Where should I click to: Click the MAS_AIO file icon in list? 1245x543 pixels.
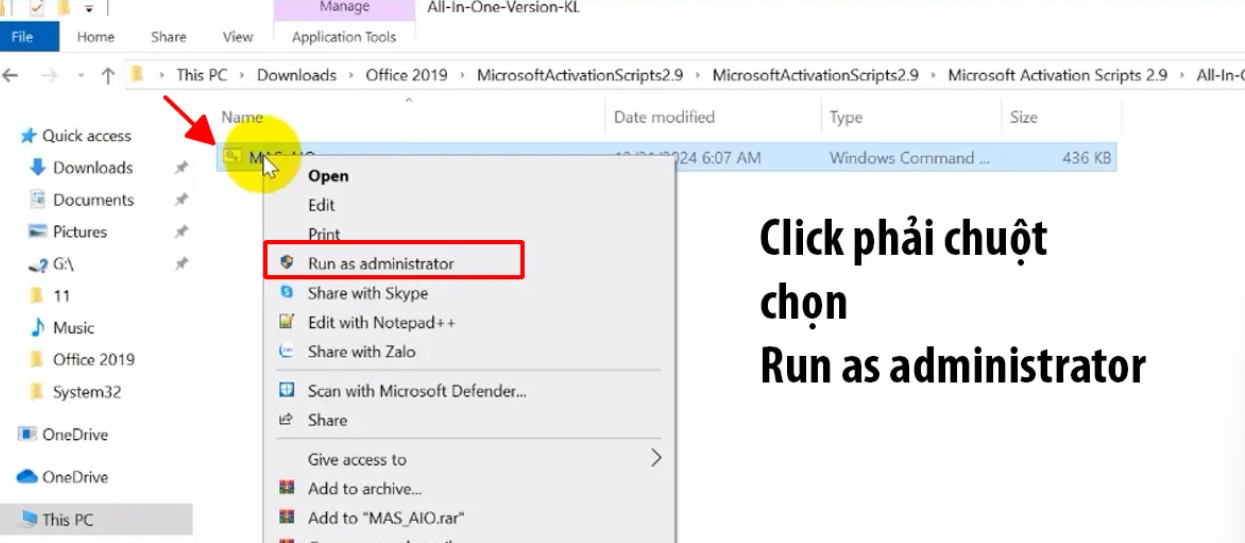coord(232,157)
